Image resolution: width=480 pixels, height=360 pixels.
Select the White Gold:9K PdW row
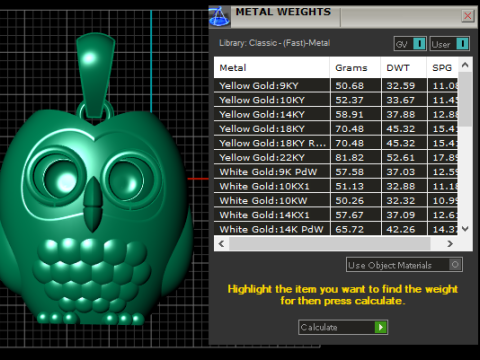click(336, 172)
